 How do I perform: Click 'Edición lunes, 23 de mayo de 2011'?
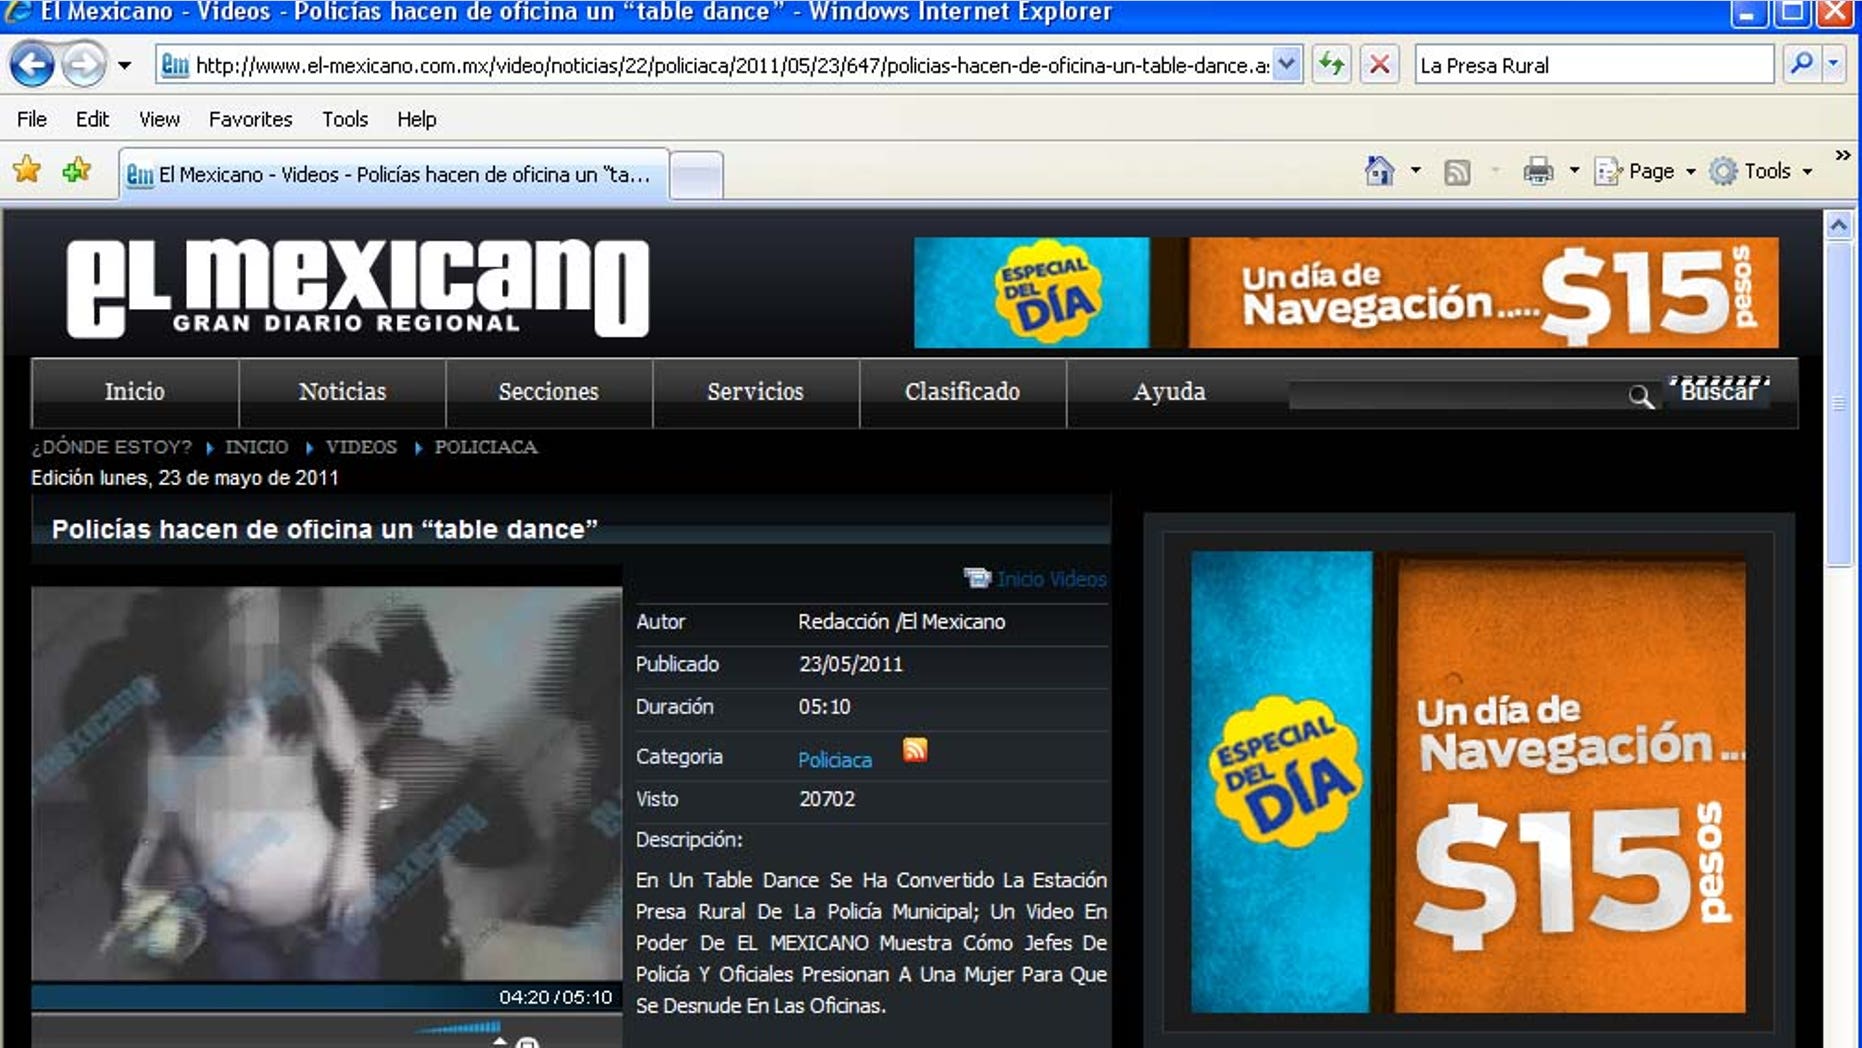185,478
